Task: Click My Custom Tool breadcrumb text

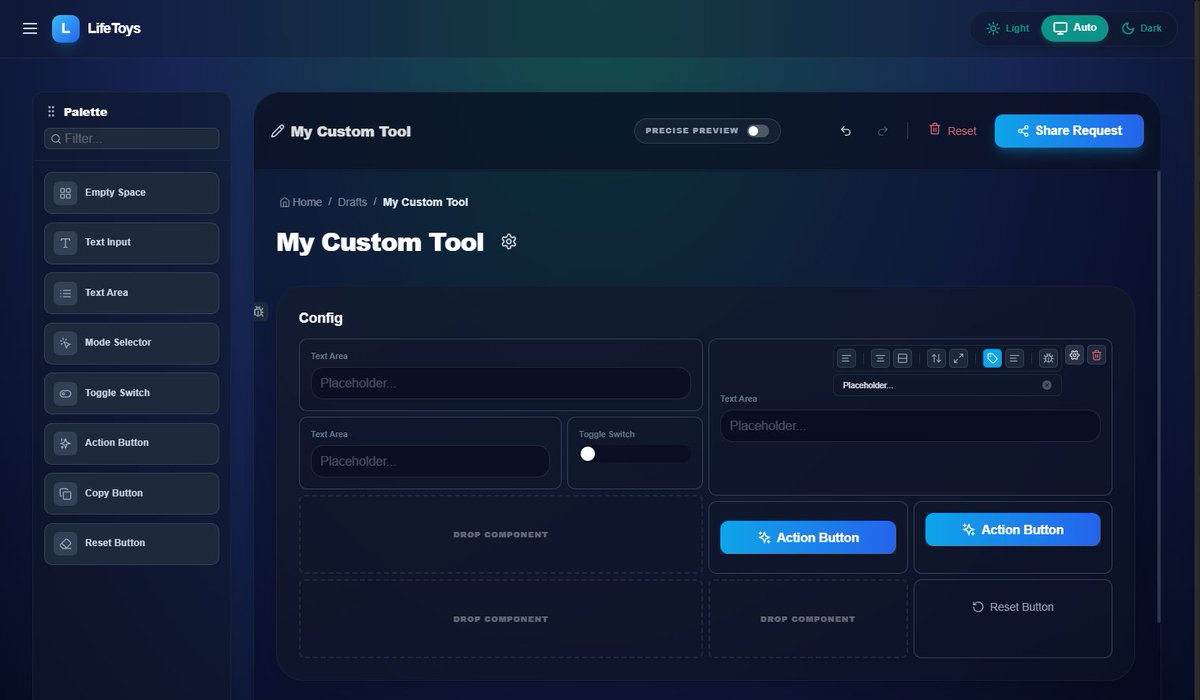Action: click(425, 202)
